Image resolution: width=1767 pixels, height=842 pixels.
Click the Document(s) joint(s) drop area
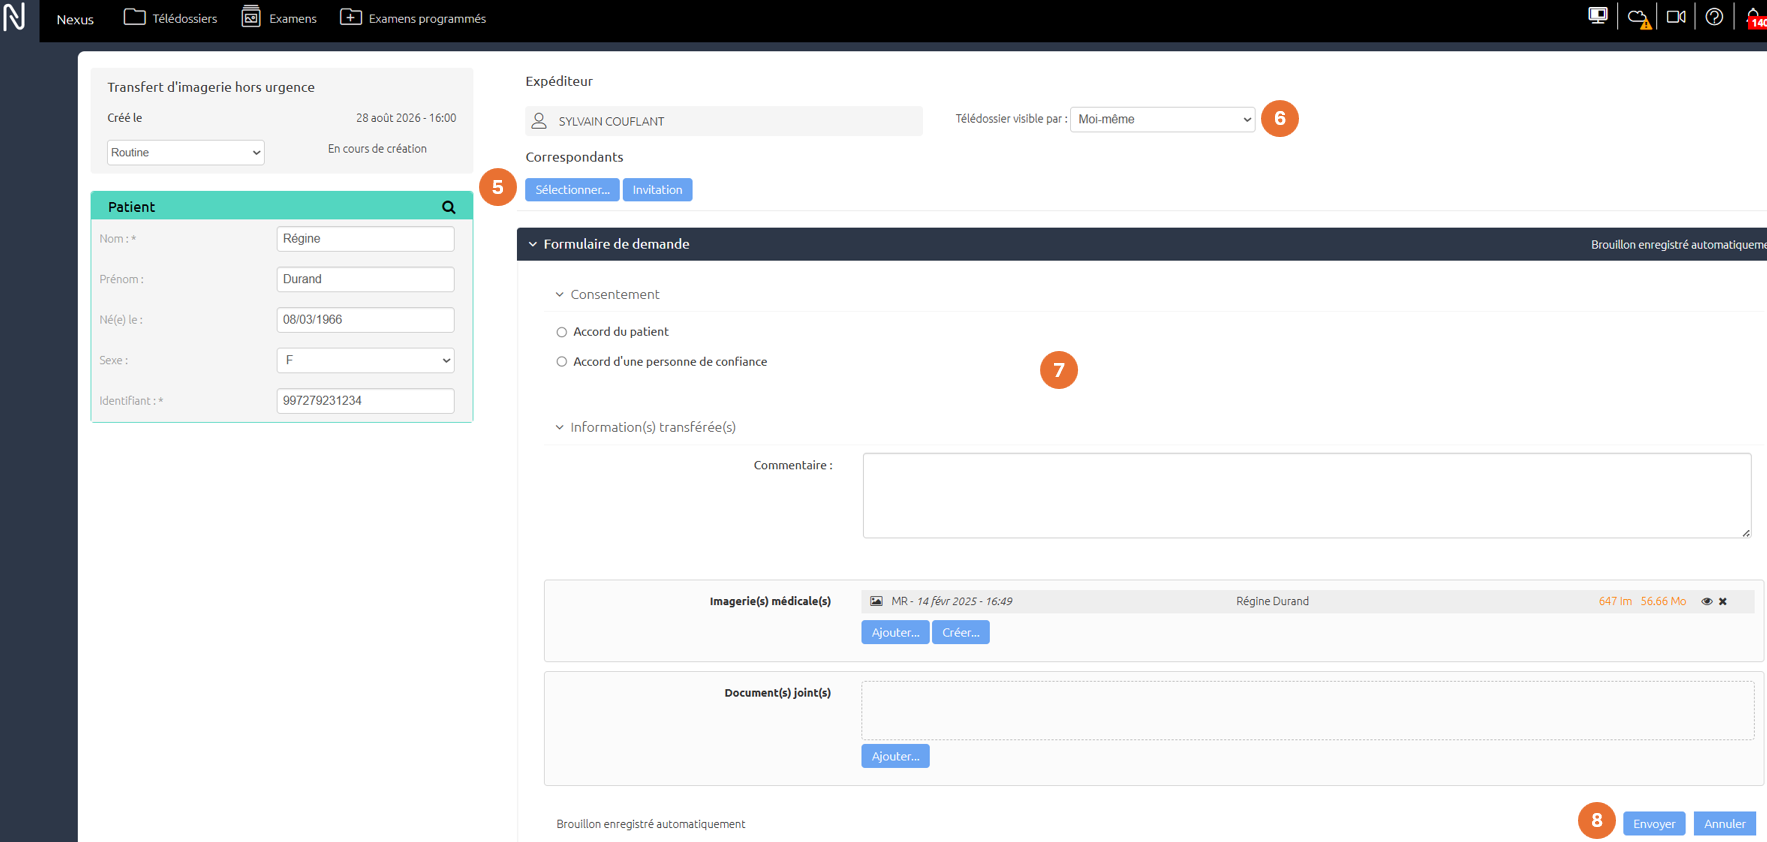tap(1308, 711)
